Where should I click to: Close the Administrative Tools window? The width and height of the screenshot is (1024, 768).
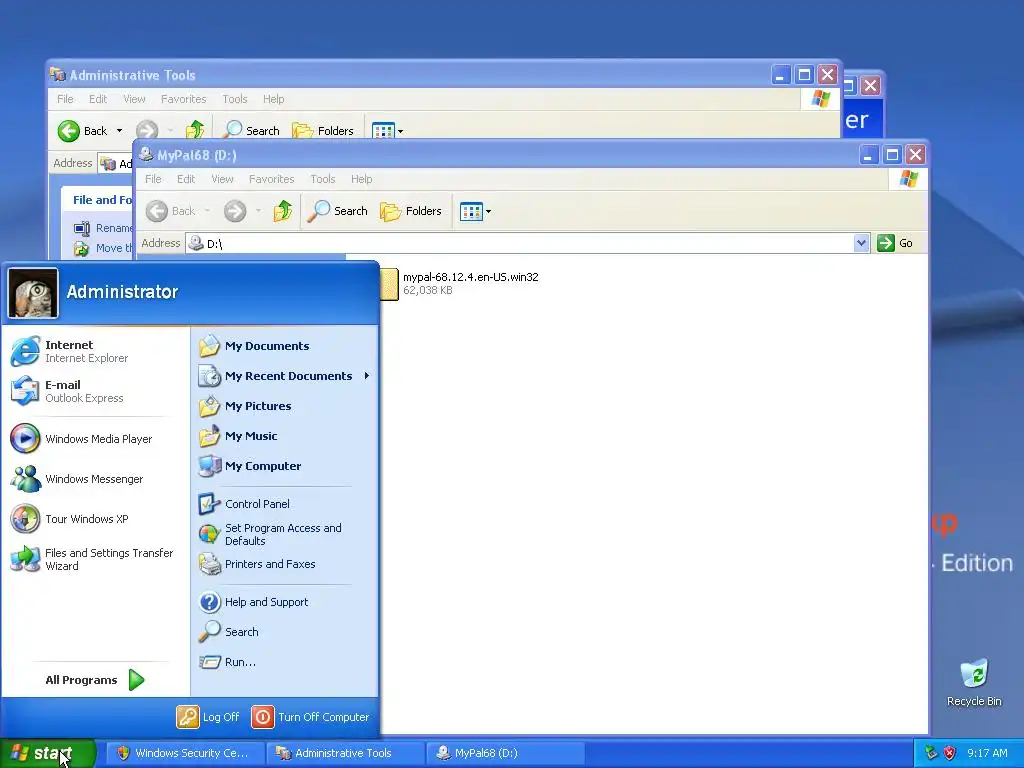tap(827, 75)
